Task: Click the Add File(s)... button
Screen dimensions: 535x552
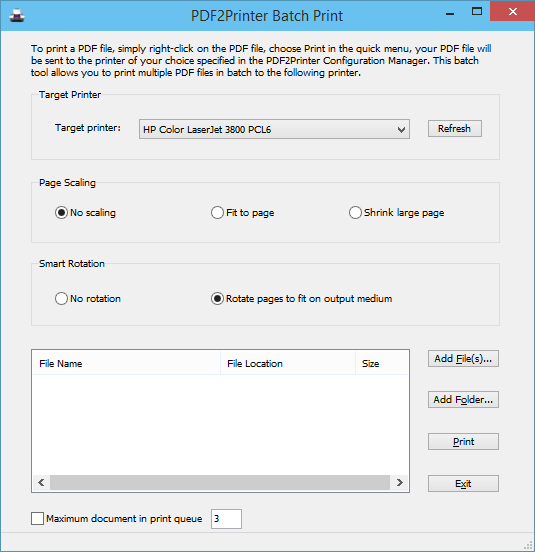Action: tap(463, 359)
